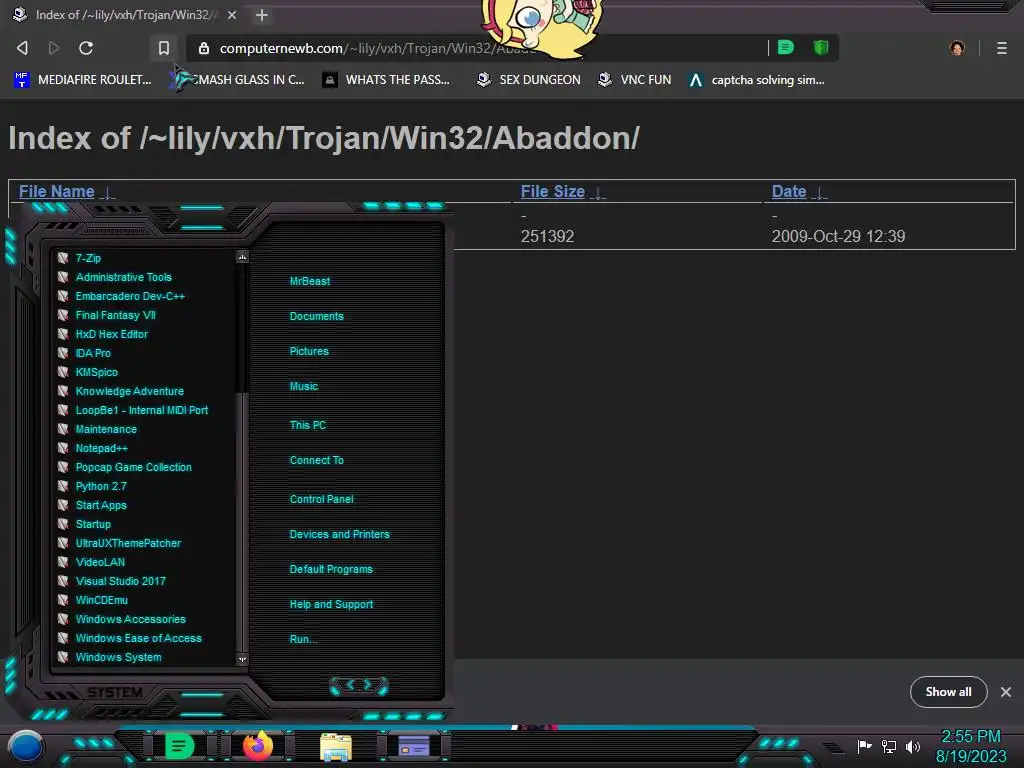Open Control Panel from Start menu
The height and width of the screenshot is (768, 1024).
(x=321, y=499)
